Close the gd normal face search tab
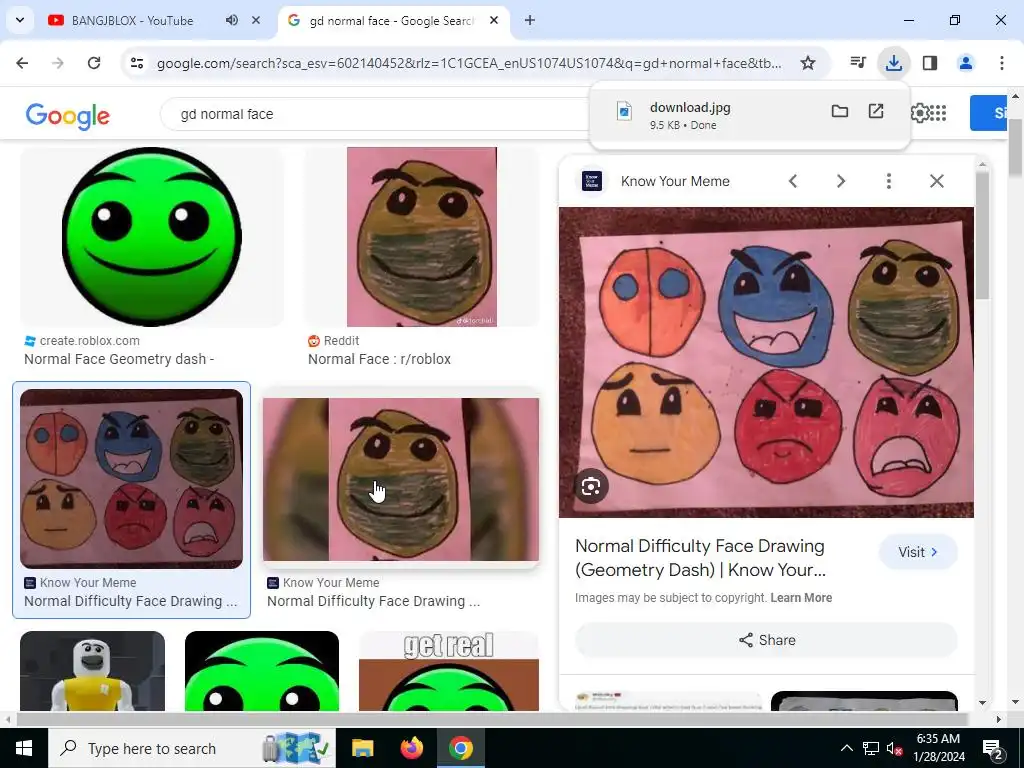 coord(494,20)
